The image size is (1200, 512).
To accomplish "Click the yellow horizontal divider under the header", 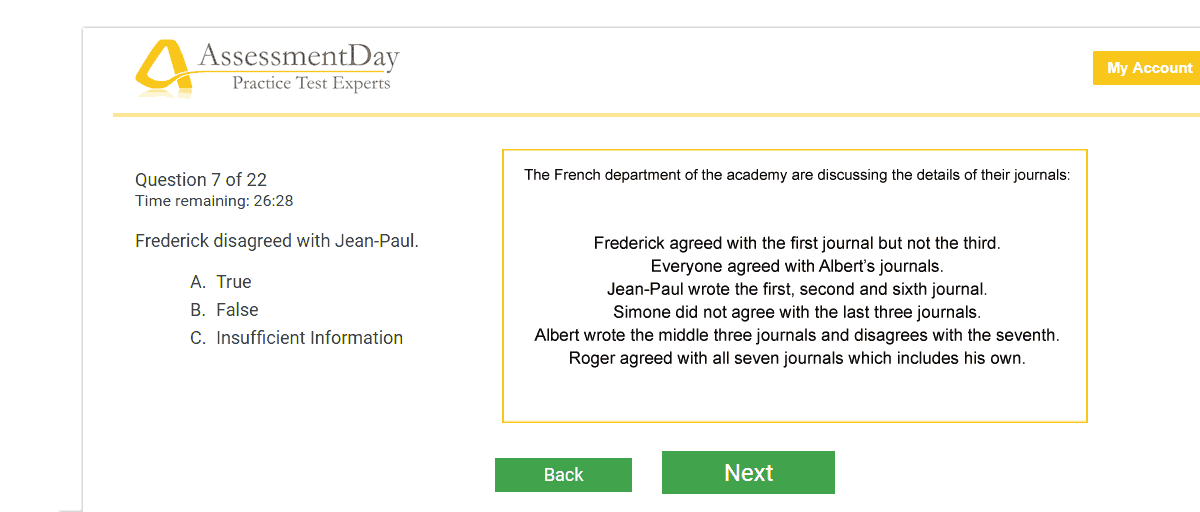I will [x=656, y=115].
